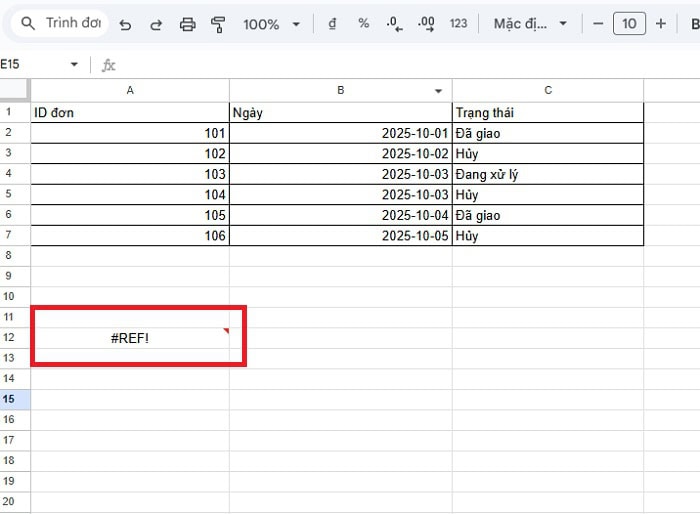Click the undo arrow icon
Image resolution: width=700 pixels, height=514 pixels.
click(125, 25)
